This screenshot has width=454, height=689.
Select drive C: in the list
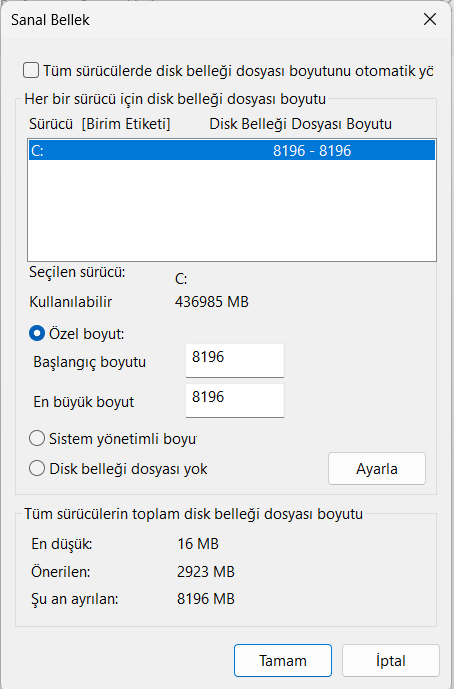click(232, 150)
